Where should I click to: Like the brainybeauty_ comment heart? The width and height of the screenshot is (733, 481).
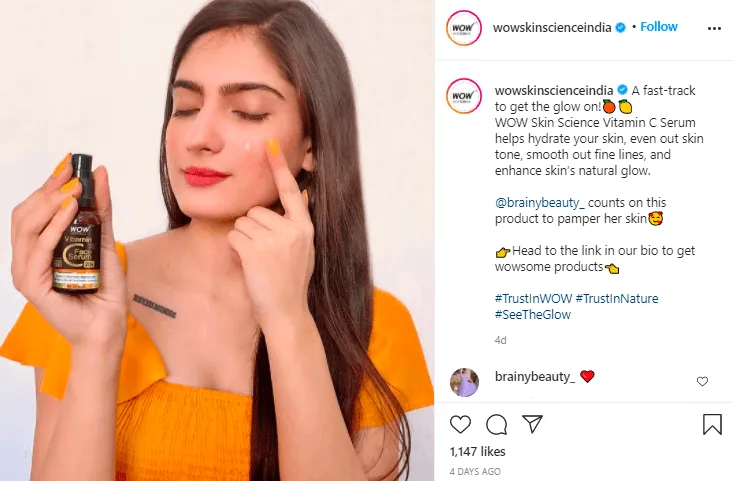pyautogui.click(x=702, y=381)
